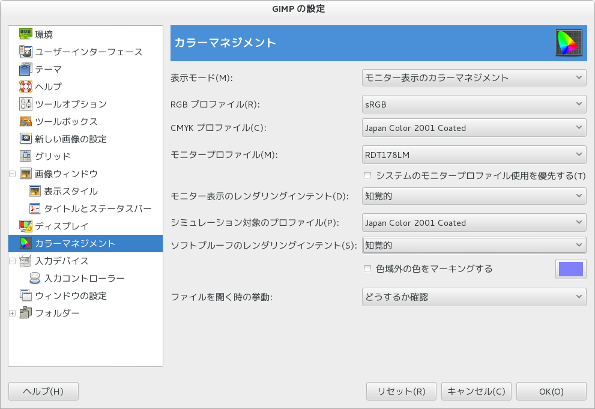The width and height of the screenshot is (595, 409).
Task: Collapse the 画像ウィンドウ tree node
Action: [x=13, y=174]
